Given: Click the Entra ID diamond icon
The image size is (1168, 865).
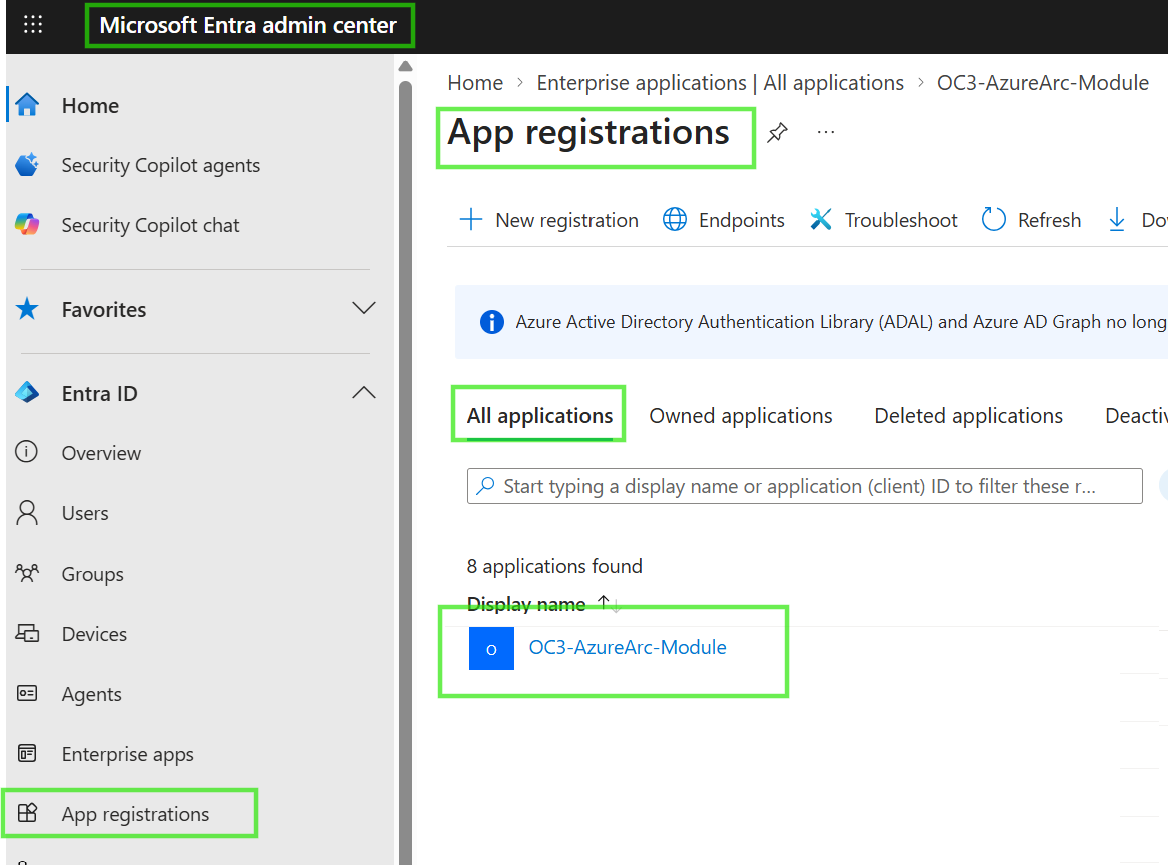Looking at the screenshot, I should pos(28,393).
